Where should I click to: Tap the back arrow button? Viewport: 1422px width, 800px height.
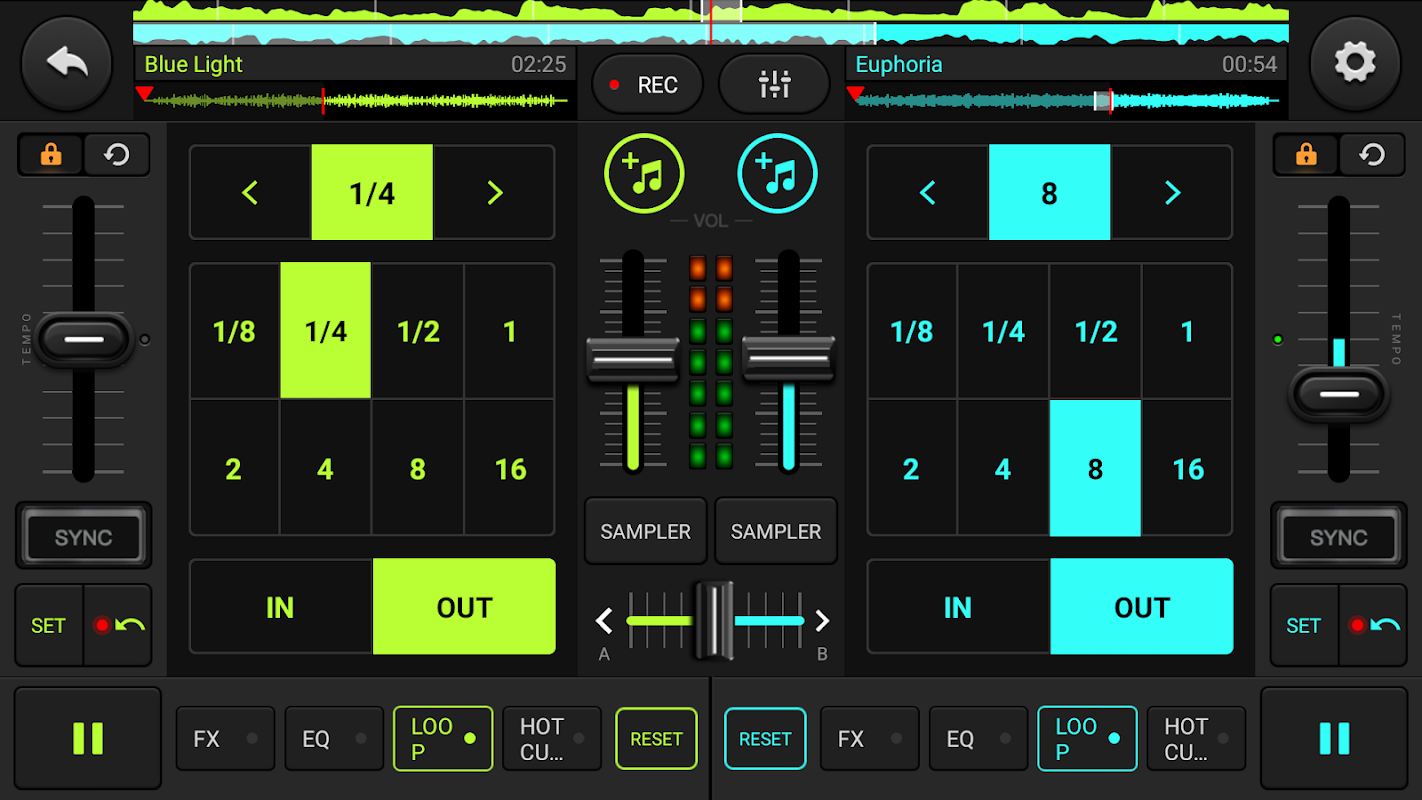66,63
